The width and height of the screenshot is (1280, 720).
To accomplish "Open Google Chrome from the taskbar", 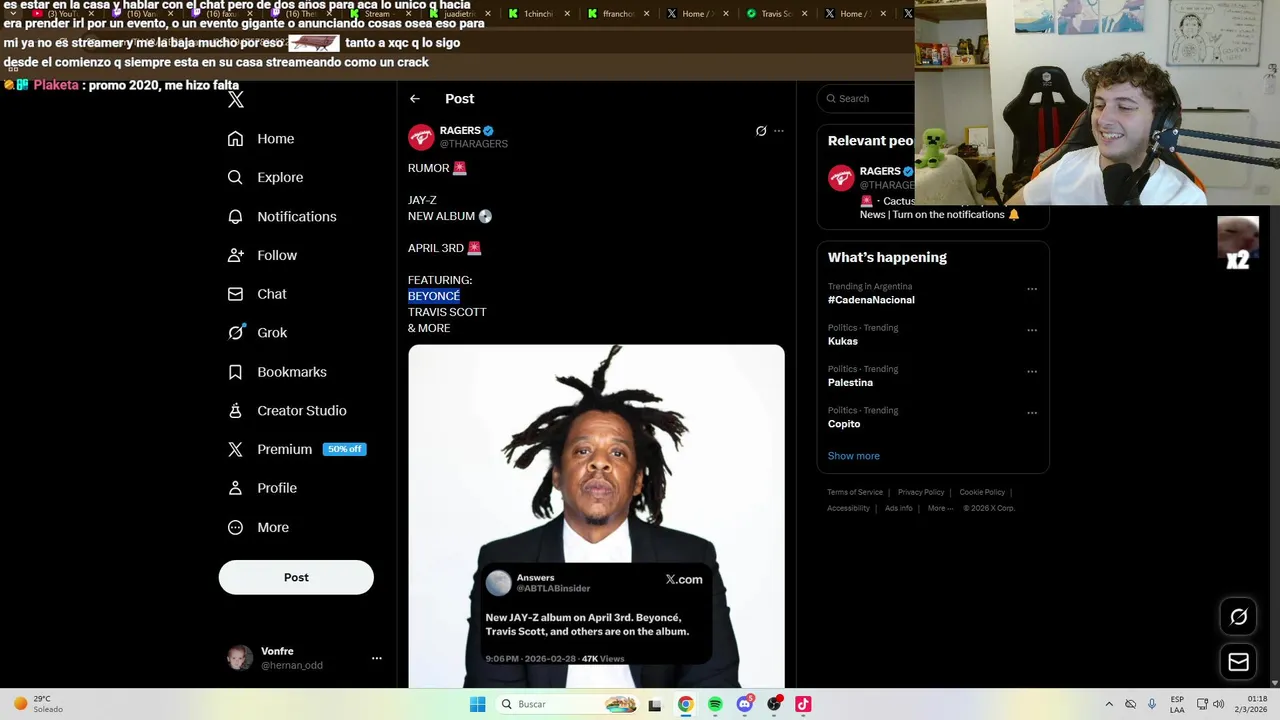I will pos(685,704).
